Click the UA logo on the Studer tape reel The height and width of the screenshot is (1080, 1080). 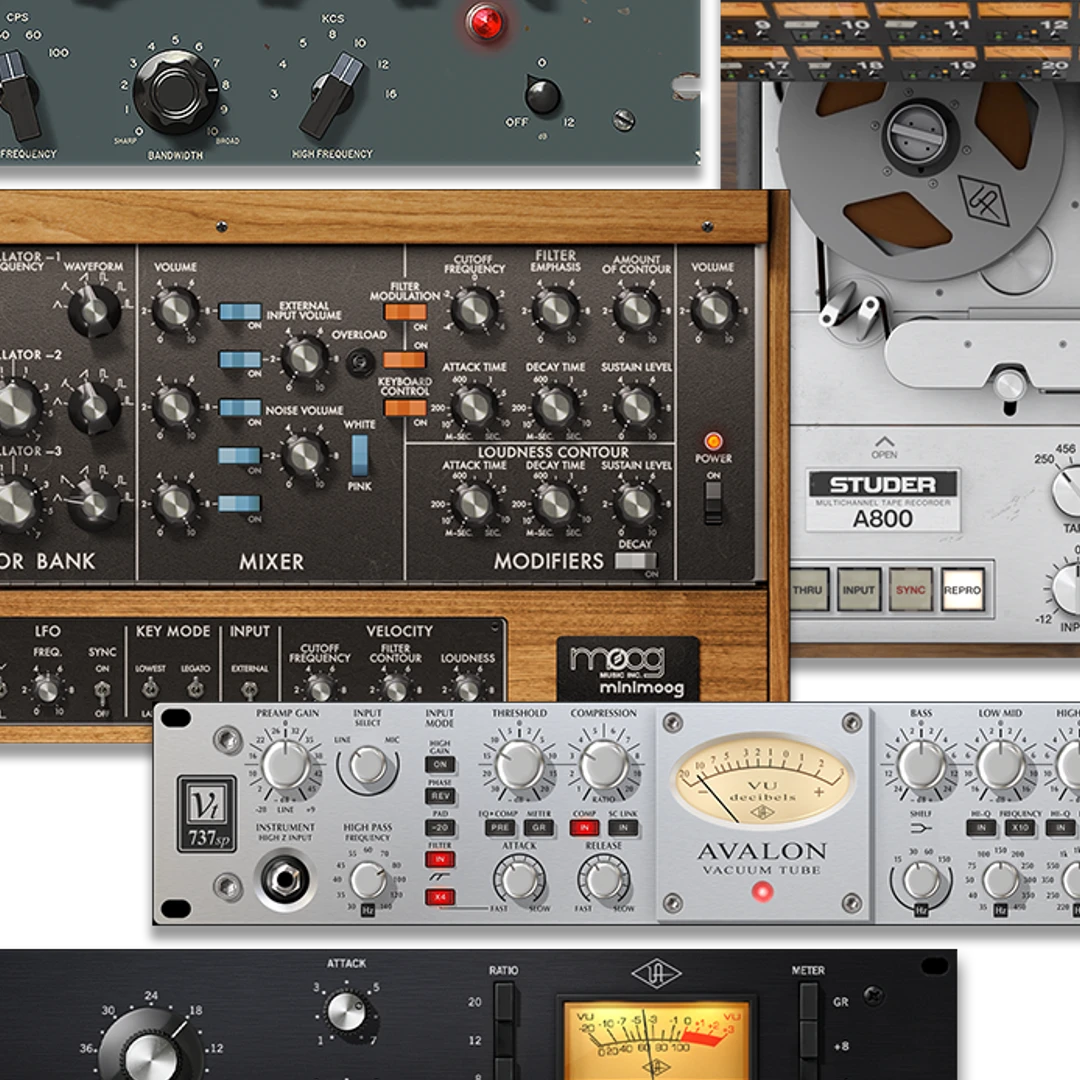(x=983, y=200)
